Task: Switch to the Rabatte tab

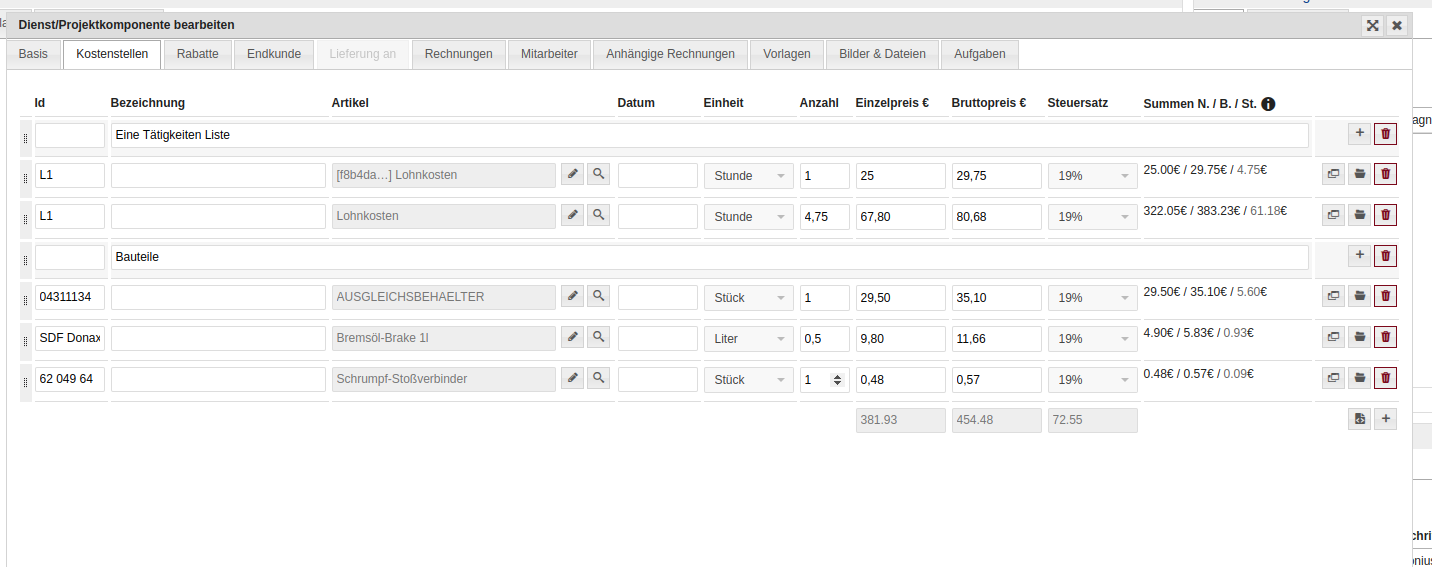Action: coord(198,54)
